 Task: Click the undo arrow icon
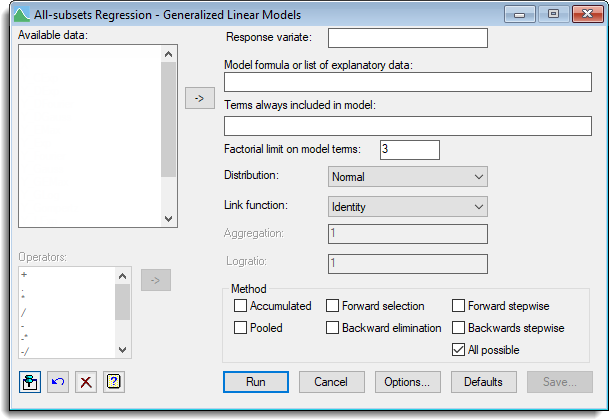click(58, 382)
